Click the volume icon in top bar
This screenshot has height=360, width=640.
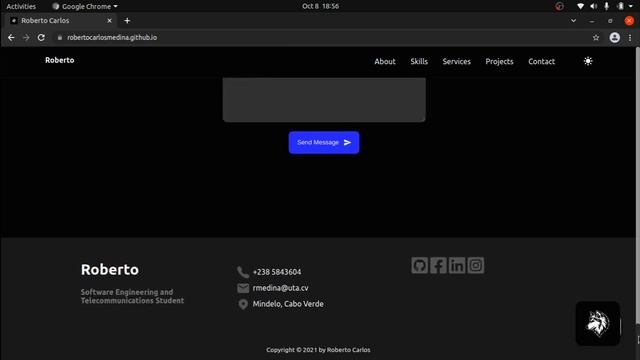pos(593,6)
